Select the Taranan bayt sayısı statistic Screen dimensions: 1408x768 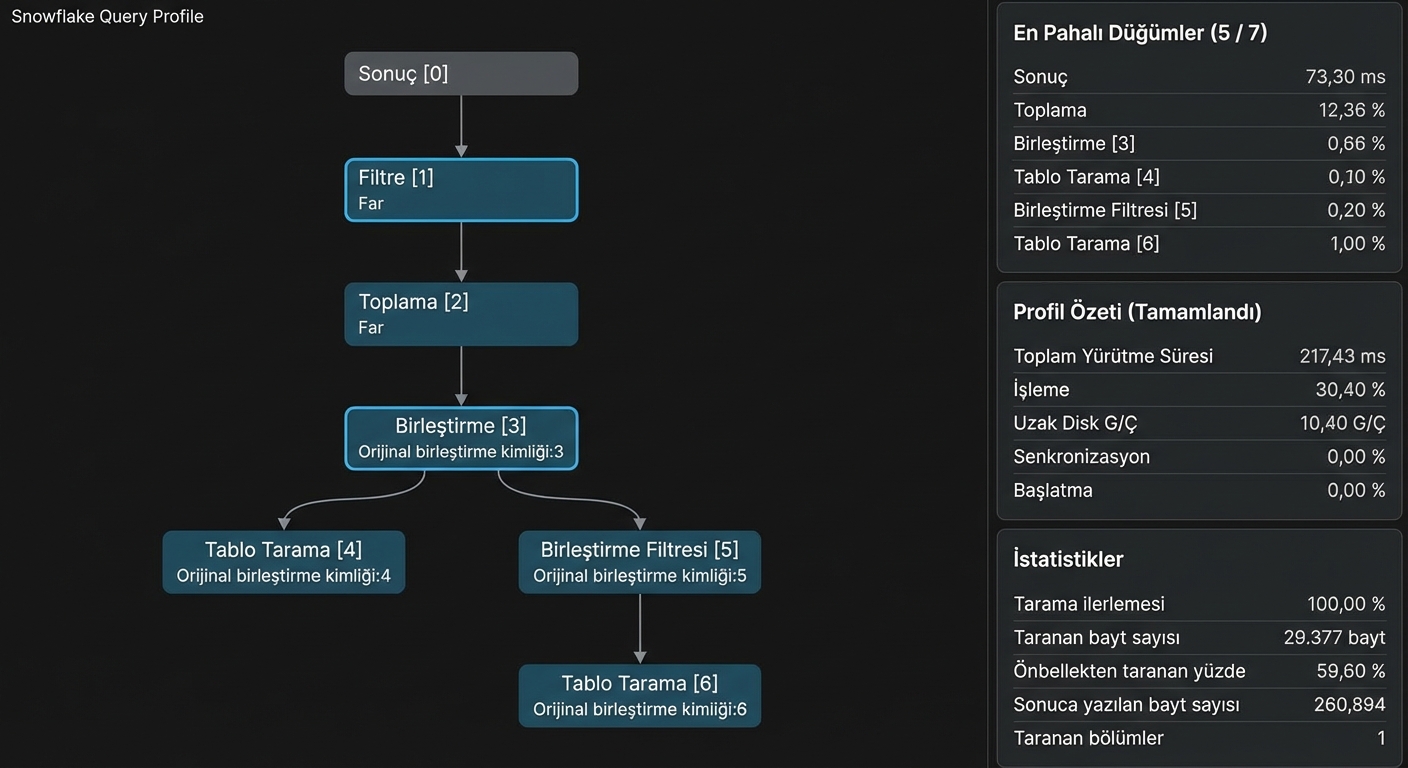(1199, 638)
